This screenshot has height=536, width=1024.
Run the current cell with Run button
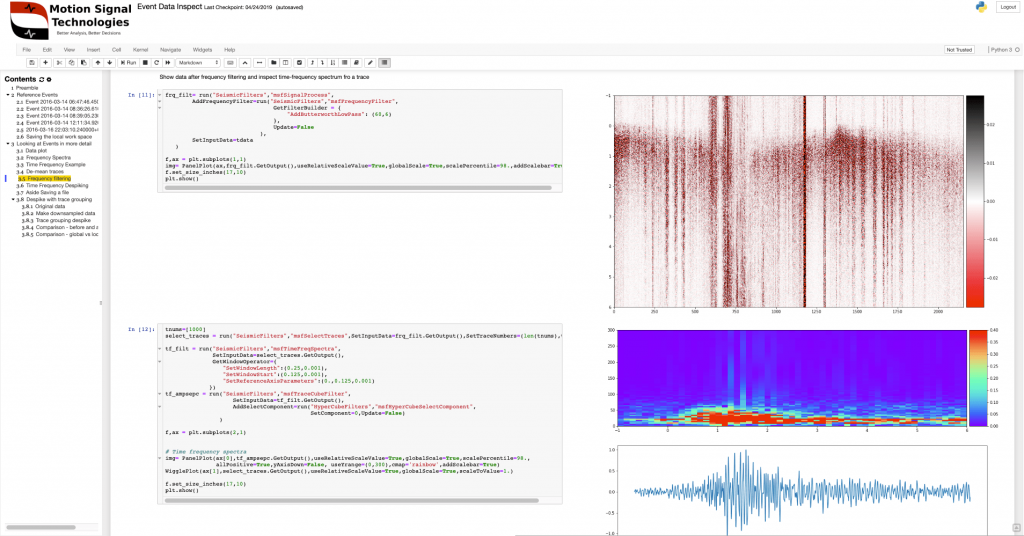click(x=128, y=63)
